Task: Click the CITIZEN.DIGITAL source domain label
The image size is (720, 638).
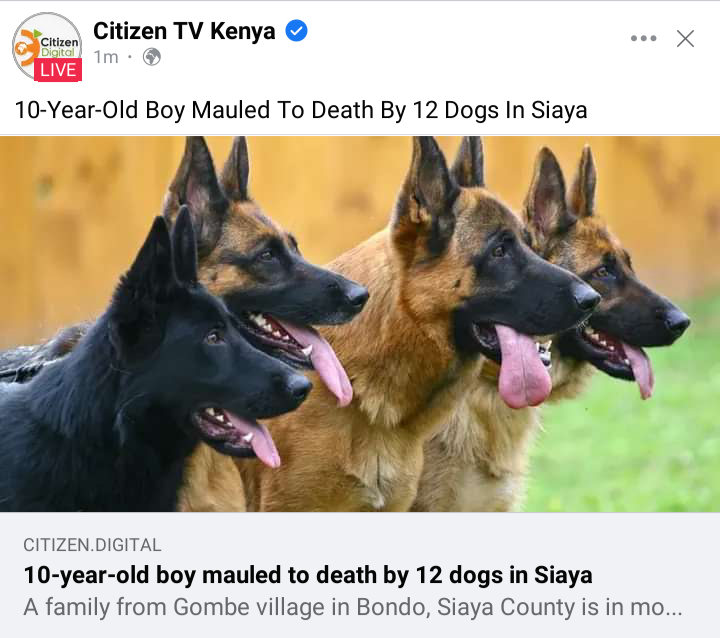Action: (x=92, y=545)
